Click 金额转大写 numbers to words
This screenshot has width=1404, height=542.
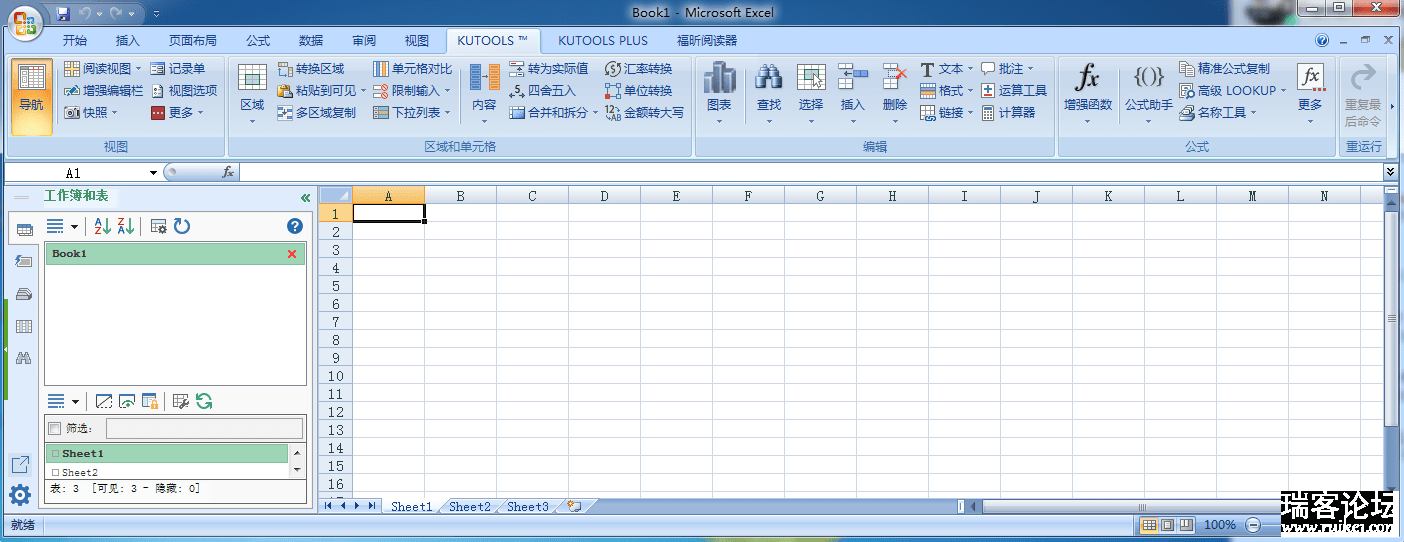click(645, 113)
